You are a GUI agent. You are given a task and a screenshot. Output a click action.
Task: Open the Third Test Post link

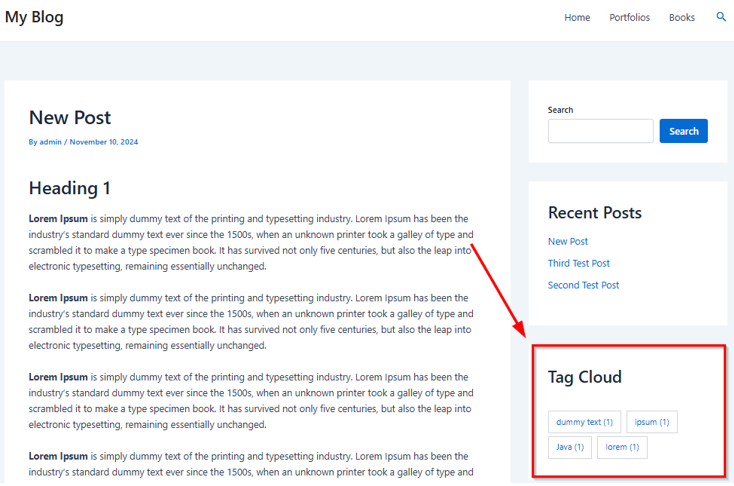(x=578, y=263)
